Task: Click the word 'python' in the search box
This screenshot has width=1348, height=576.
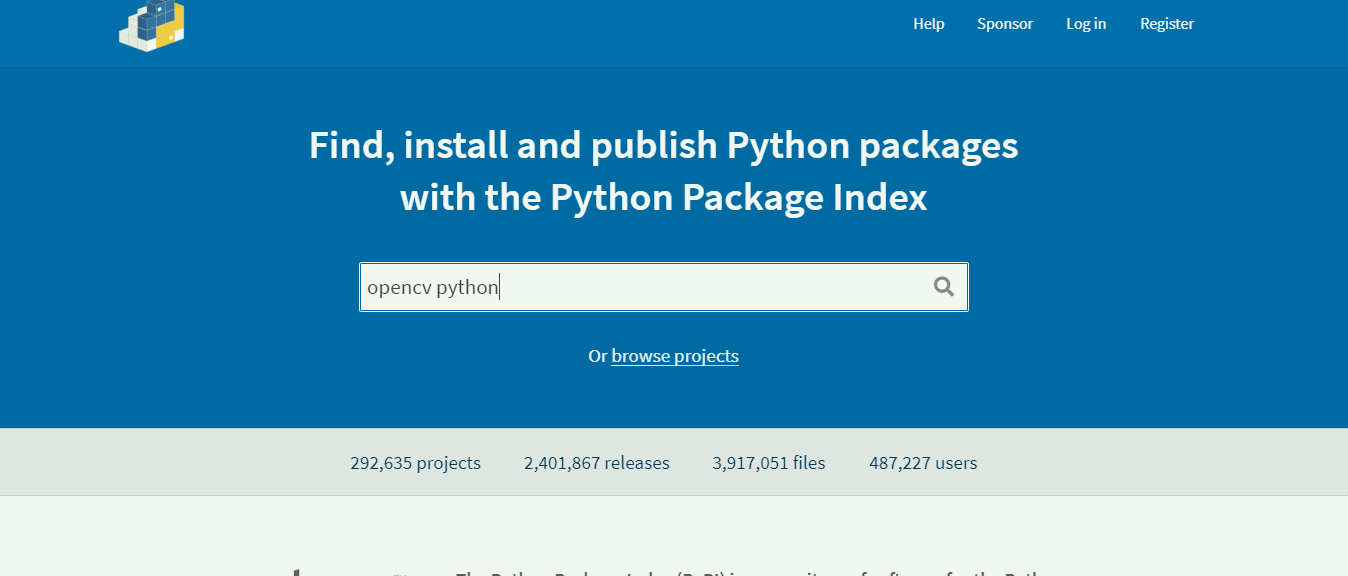Action: (x=466, y=288)
